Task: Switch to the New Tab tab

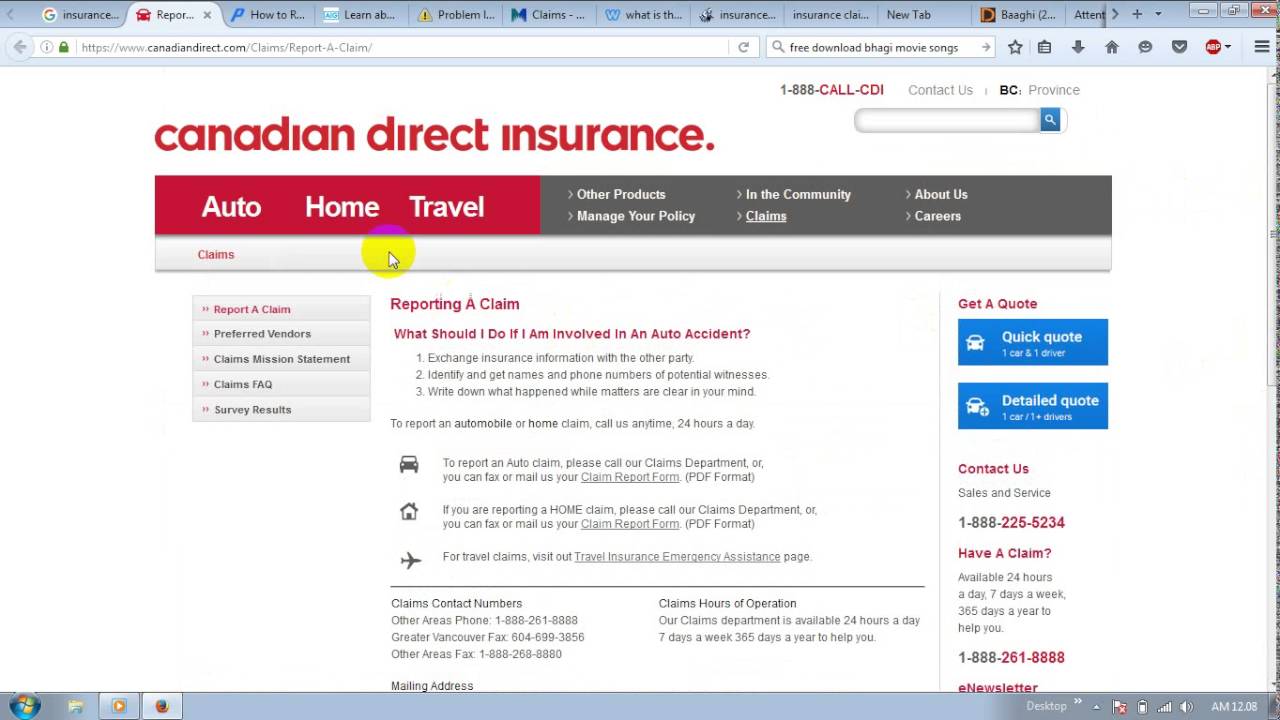Action: point(908,15)
